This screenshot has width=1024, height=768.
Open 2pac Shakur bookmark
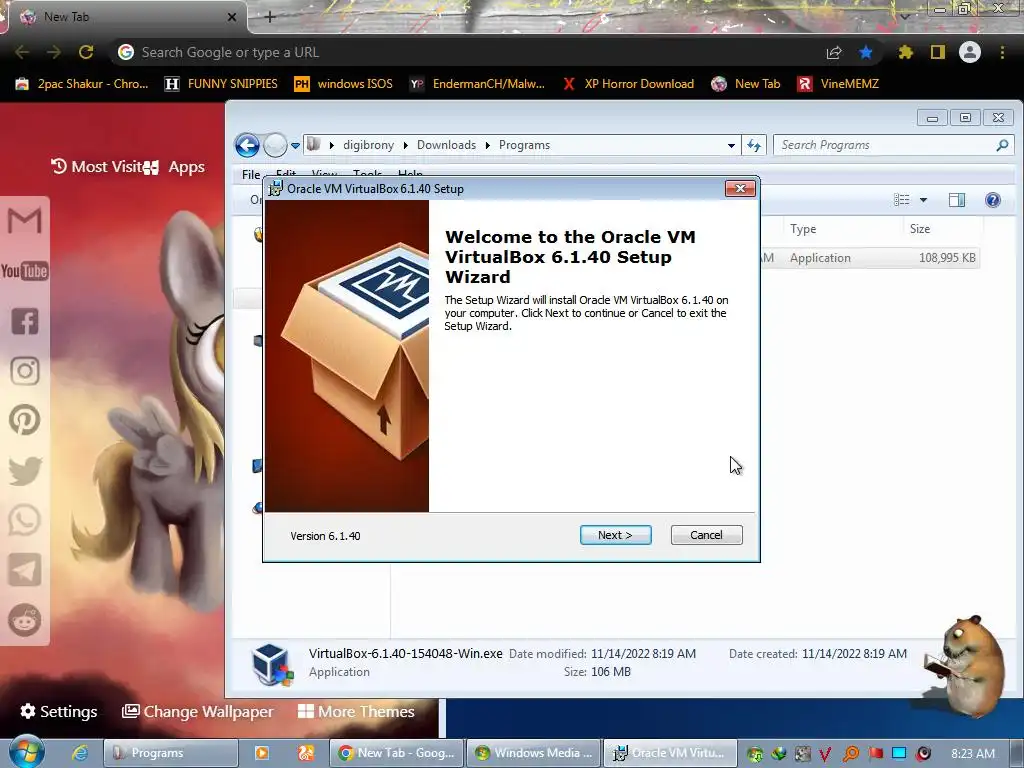pyautogui.click(x=82, y=84)
